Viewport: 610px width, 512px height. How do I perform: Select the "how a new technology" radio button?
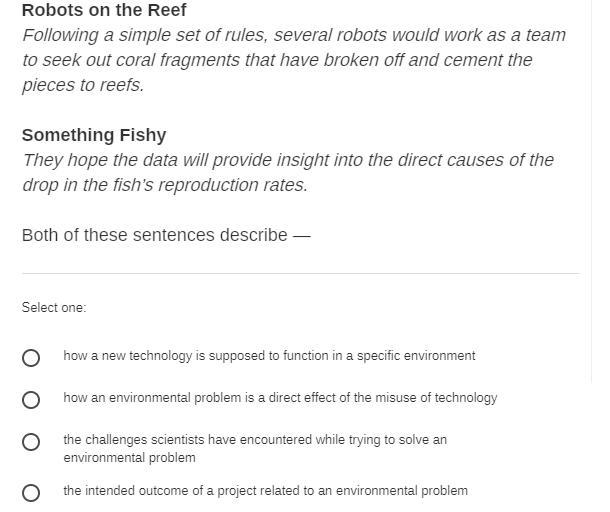(x=31, y=358)
